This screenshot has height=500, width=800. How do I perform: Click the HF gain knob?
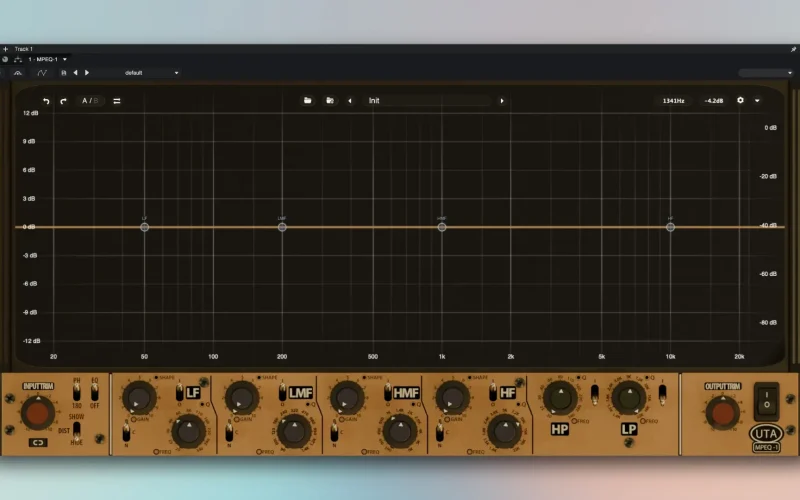pyautogui.click(x=452, y=398)
